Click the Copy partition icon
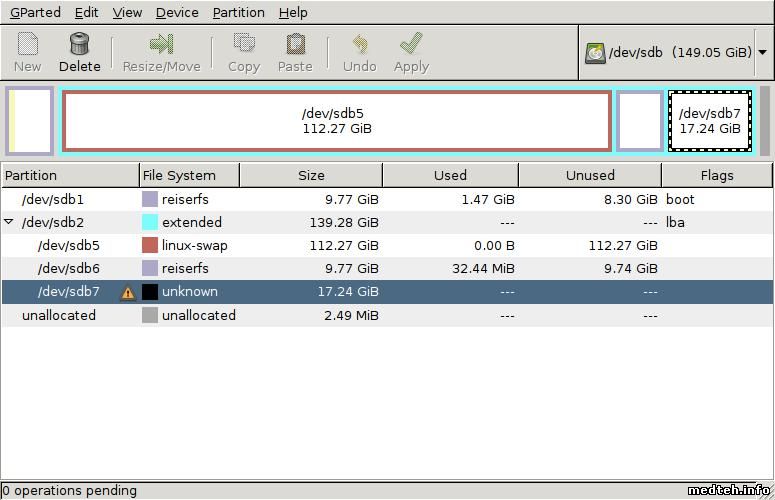 coord(243,45)
